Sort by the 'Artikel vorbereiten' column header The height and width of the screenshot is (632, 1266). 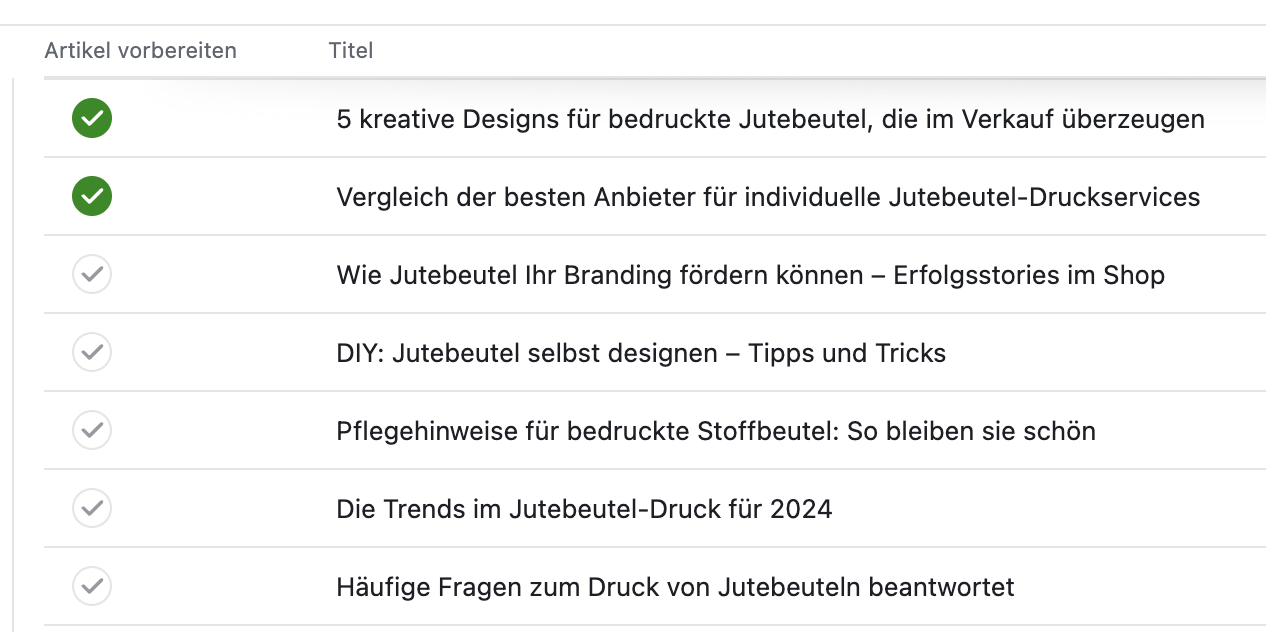pos(141,50)
